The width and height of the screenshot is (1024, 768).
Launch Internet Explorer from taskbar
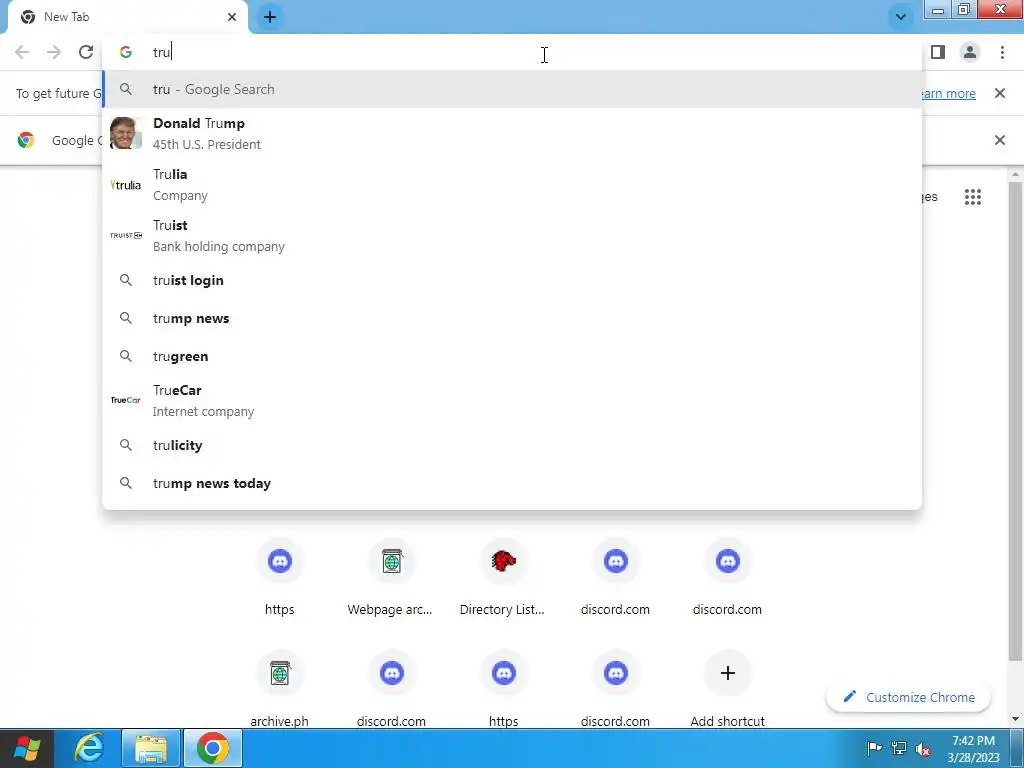pyautogui.click(x=88, y=749)
